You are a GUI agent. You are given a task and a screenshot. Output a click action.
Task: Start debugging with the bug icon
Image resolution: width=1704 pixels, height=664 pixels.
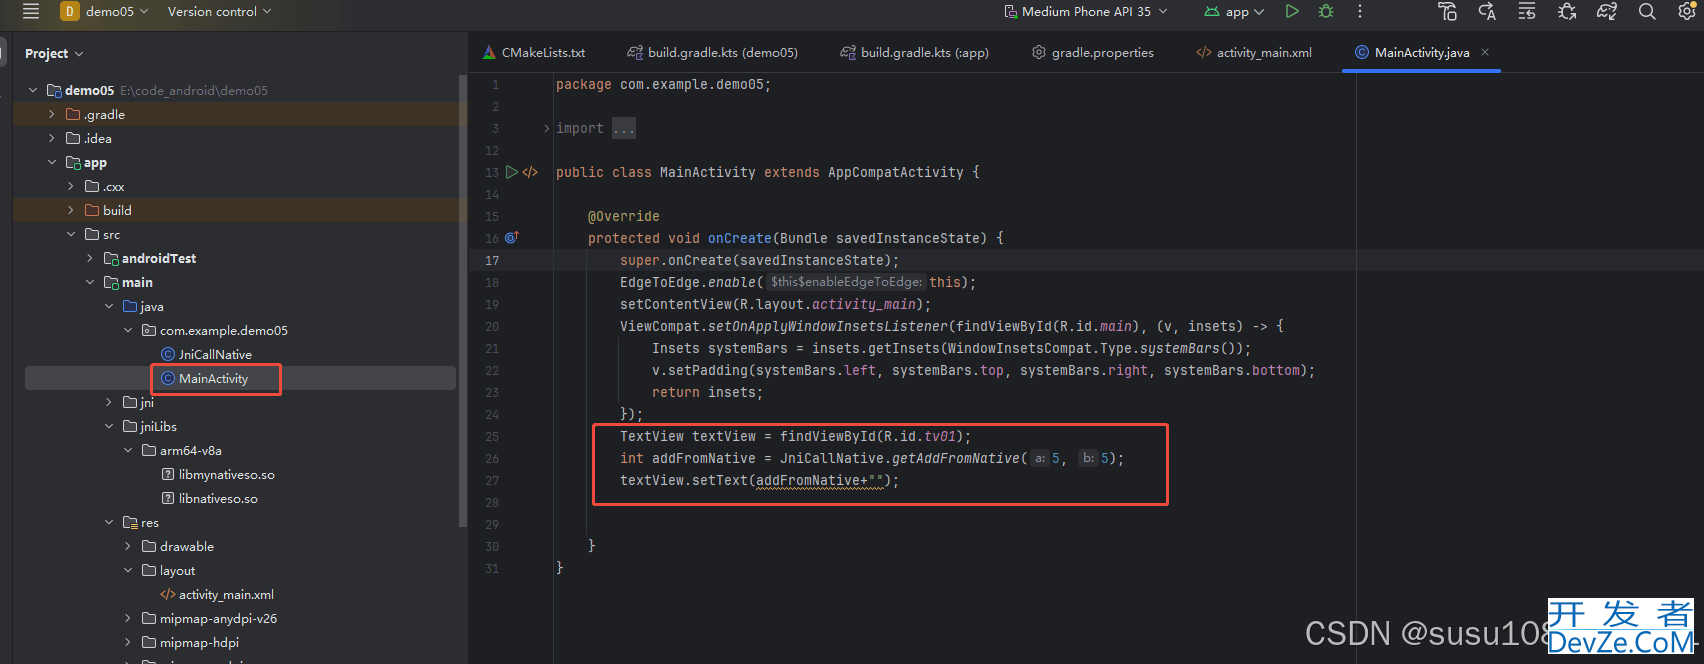click(x=1326, y=11)
